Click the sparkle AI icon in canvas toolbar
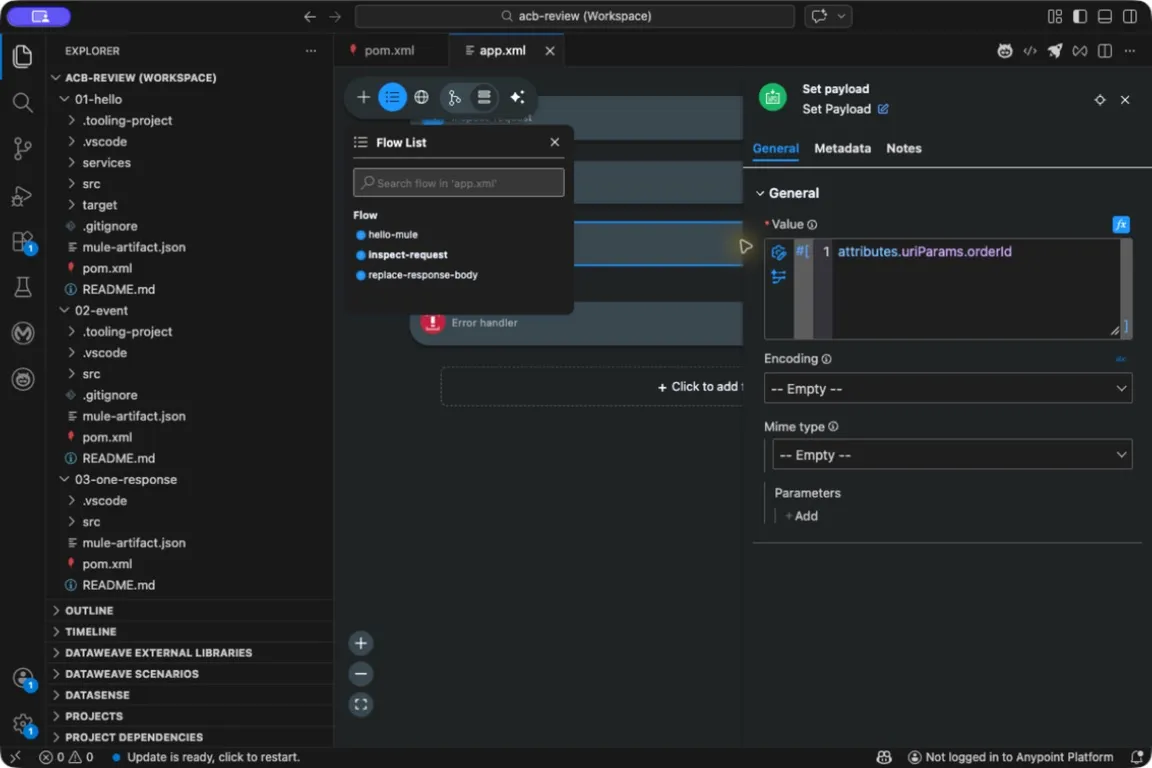The image size is (1152, 768). (517, 97)
